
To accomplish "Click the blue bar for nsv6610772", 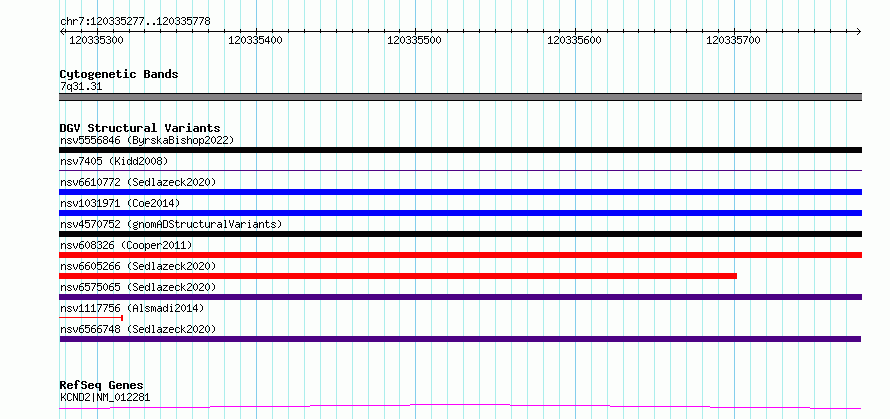I will coord(460,192).
